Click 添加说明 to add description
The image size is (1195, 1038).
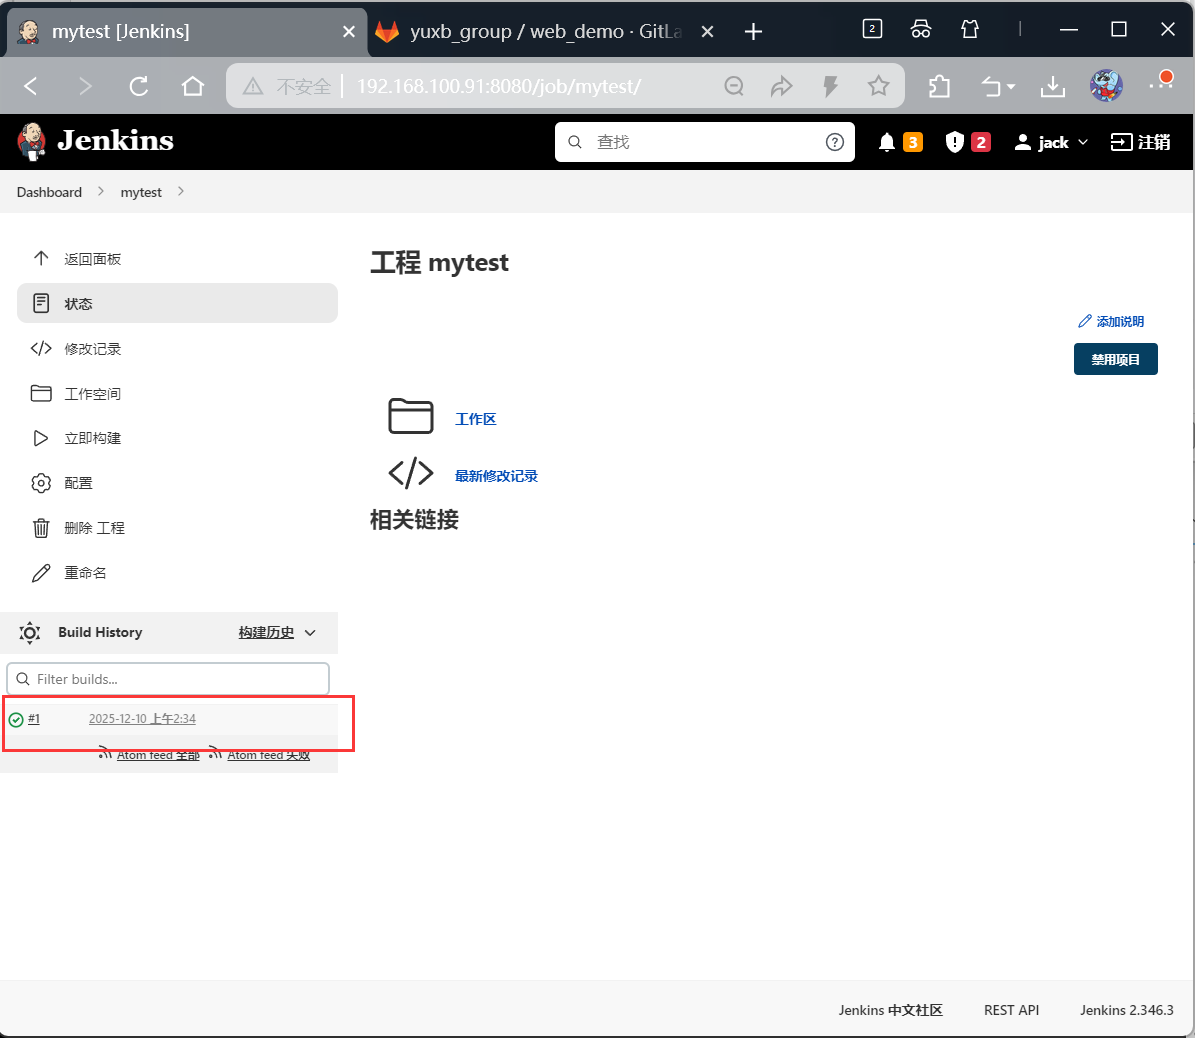pos(1111,322)
